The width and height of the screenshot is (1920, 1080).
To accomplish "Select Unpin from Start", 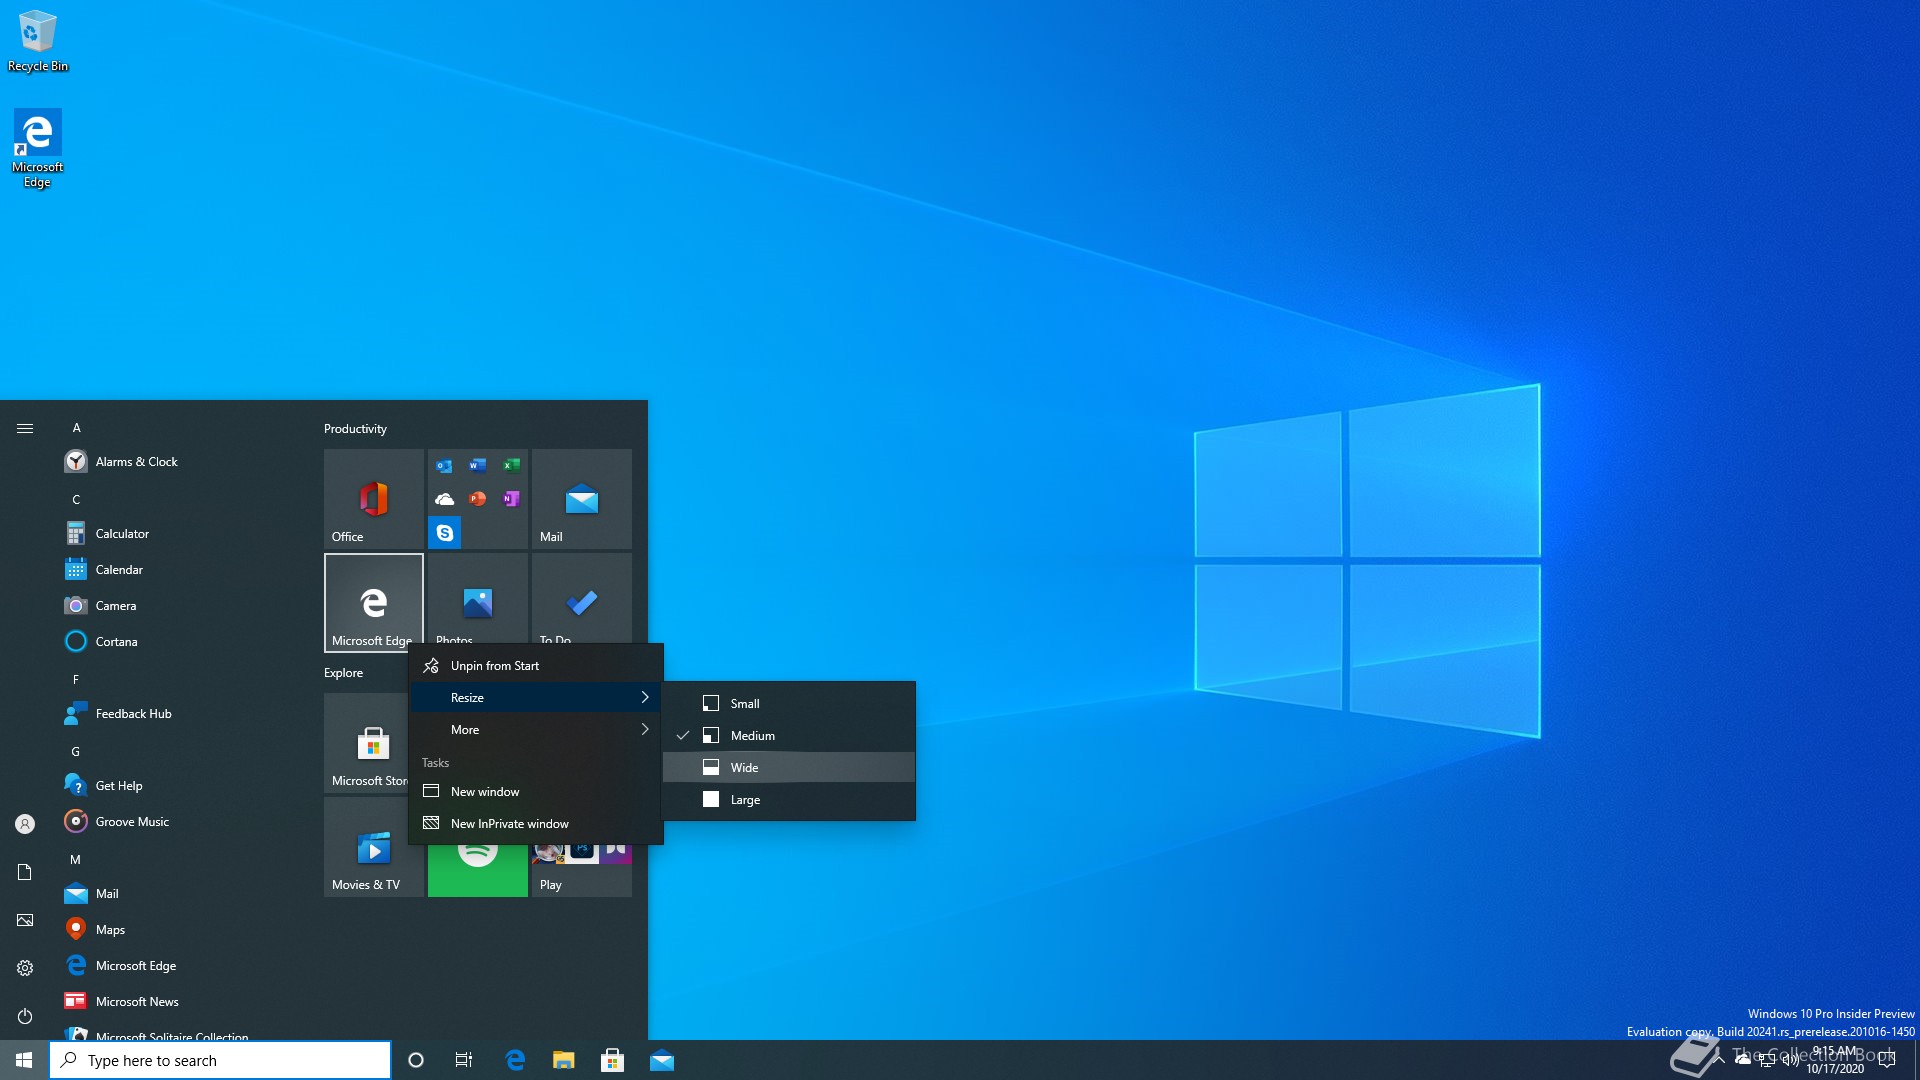I will pos(536,666).
